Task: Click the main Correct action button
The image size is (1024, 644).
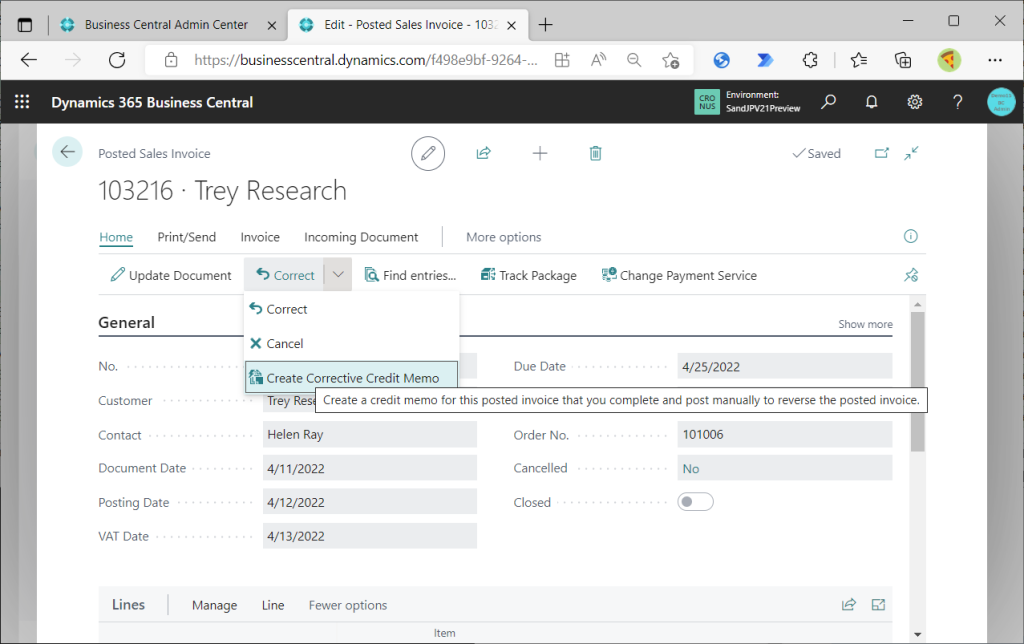Action: (285, 275)
